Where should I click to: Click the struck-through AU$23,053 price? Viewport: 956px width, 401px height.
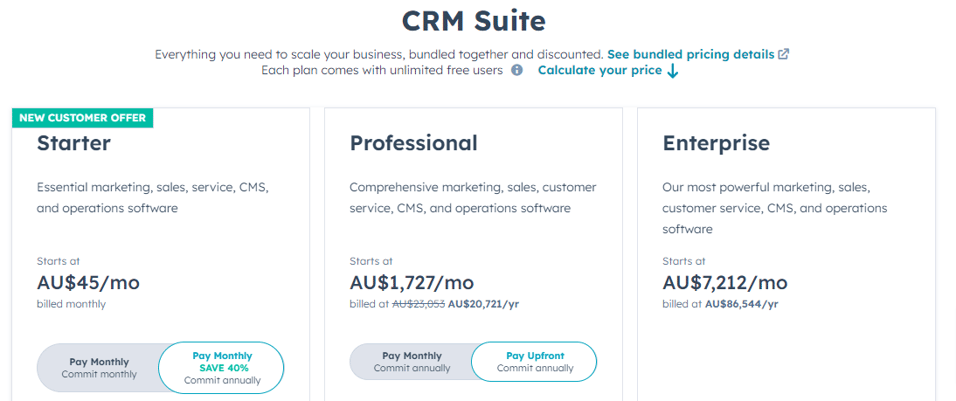418,304
